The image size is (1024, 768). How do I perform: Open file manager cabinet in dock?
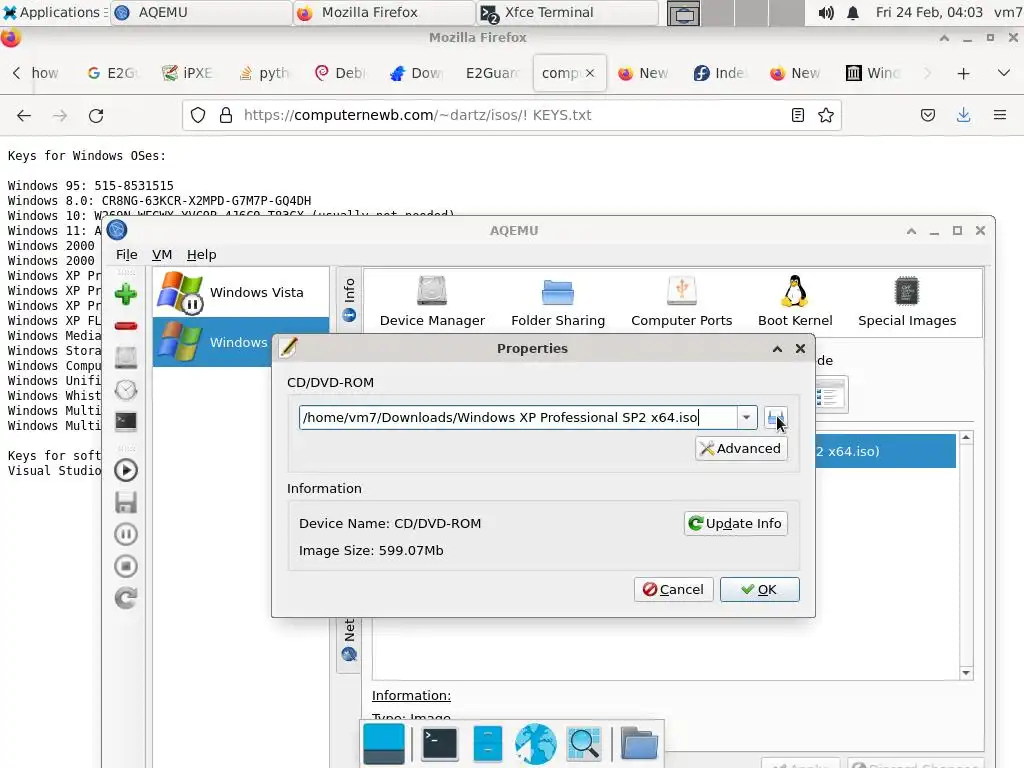click(x=487, y=743)
